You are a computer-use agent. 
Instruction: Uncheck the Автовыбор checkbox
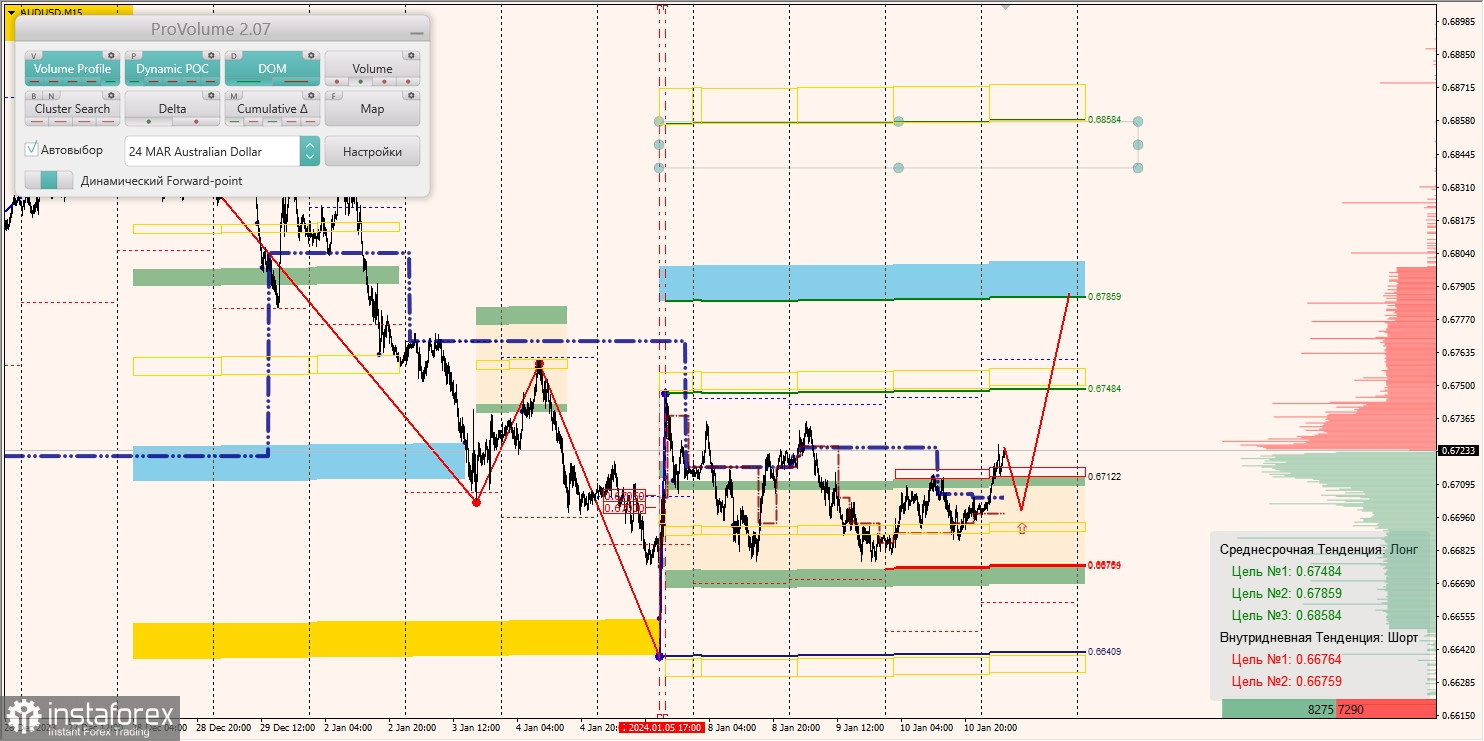pos(32,149)
